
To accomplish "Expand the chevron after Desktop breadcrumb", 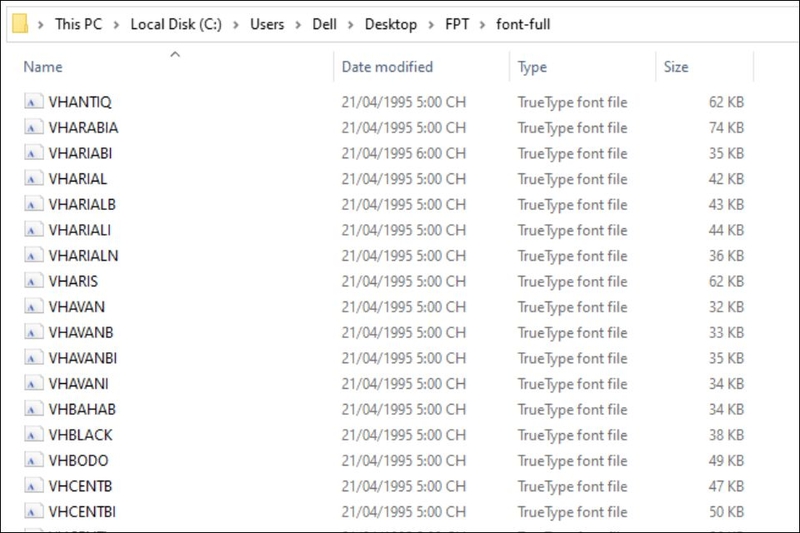I will tap(431, 24).
